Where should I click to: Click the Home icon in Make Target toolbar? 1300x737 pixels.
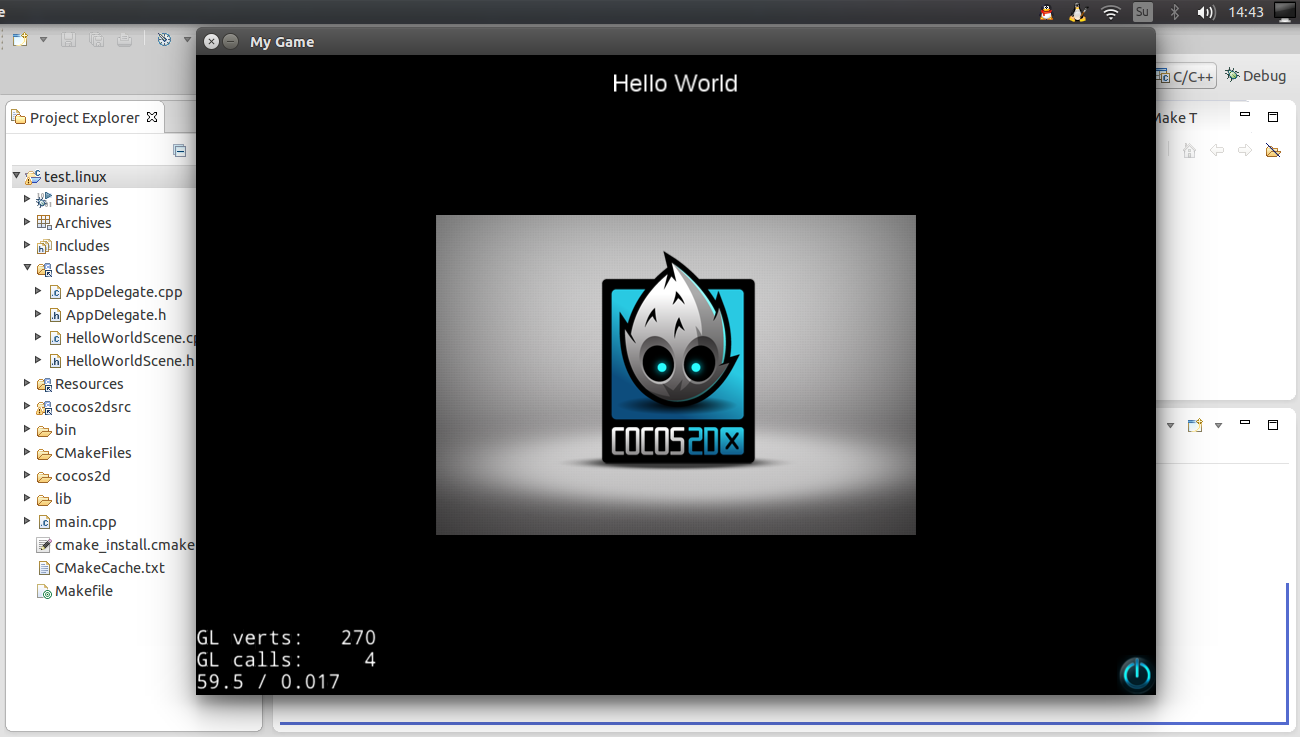tap(1189, 151)
